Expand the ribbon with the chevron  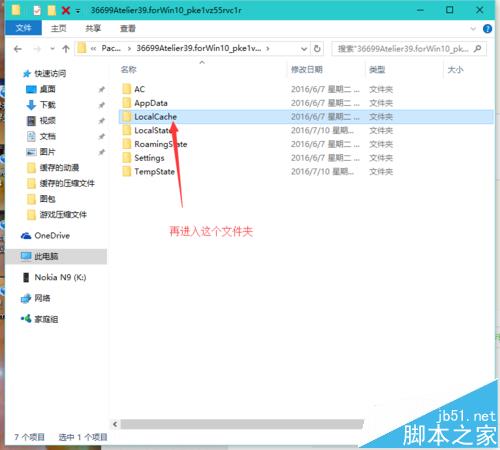pos(473,29)
